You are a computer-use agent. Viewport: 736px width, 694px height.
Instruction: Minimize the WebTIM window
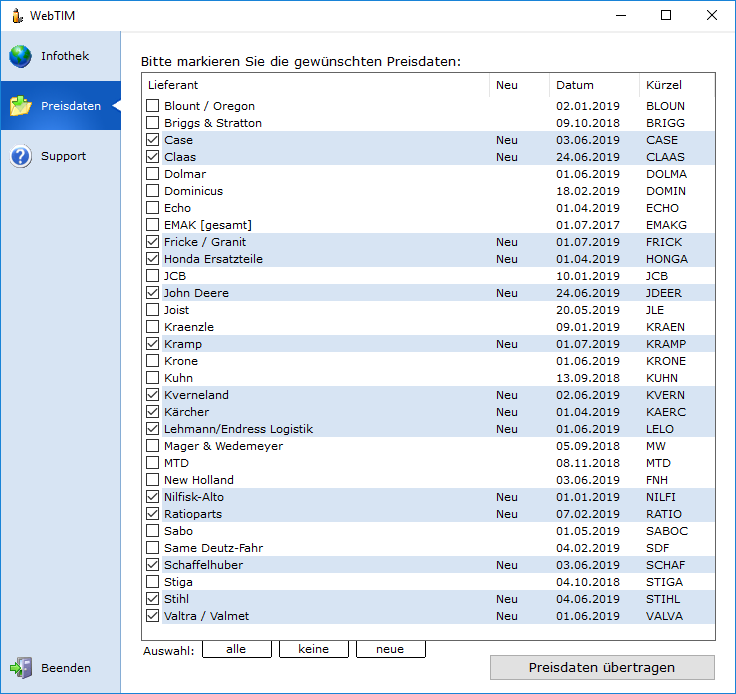click(x=621, y=15)
